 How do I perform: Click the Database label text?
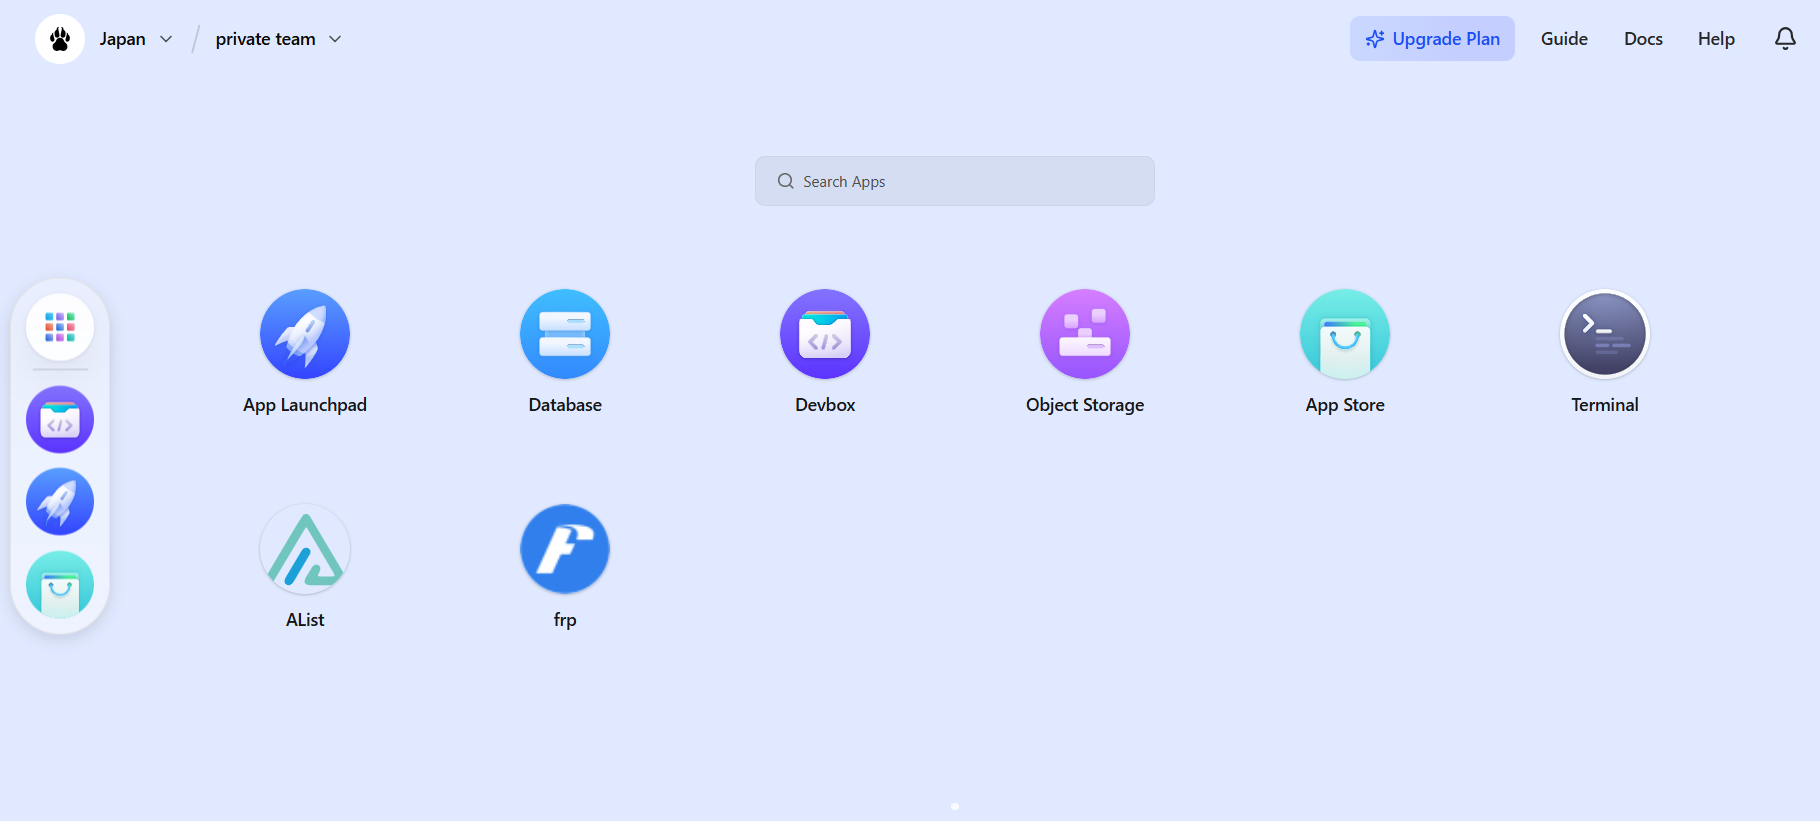[x=565, y=405]
